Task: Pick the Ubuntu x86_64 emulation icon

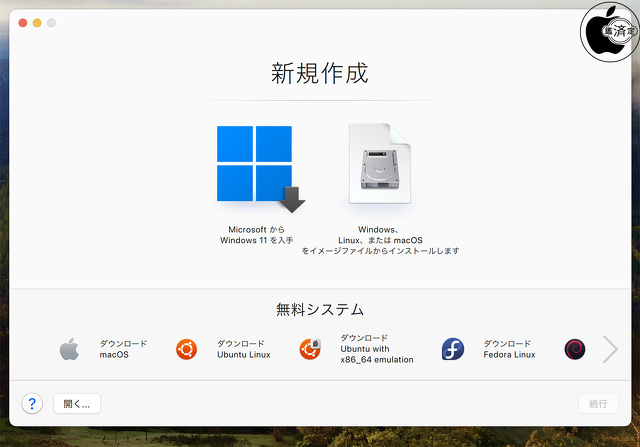Action: click(x=310, y=349)
